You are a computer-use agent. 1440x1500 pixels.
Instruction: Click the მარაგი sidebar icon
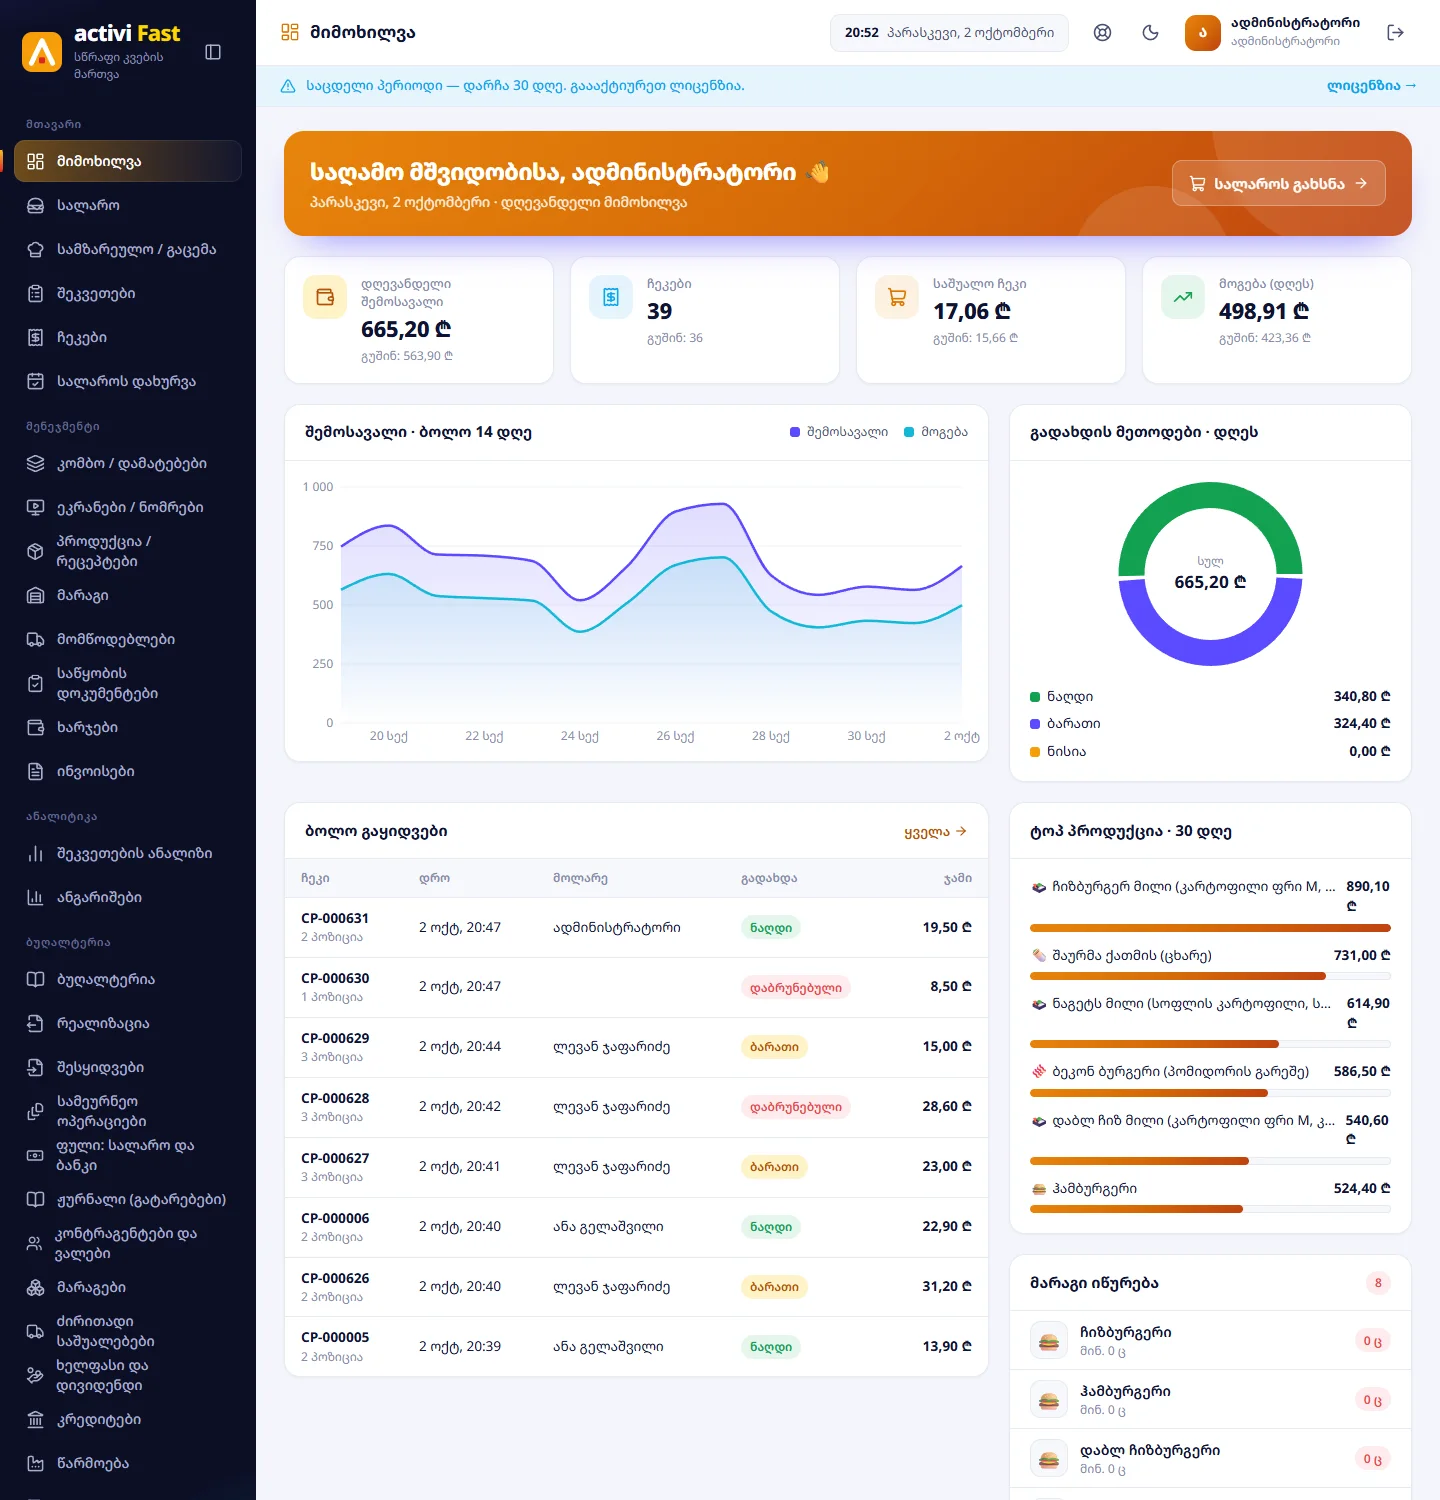(35, 595)
